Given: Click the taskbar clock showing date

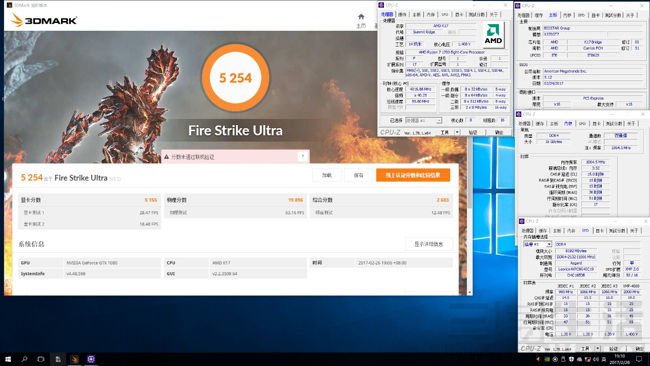Looking at the screenshot, I should pyautogui.click(x=619, y=359).
